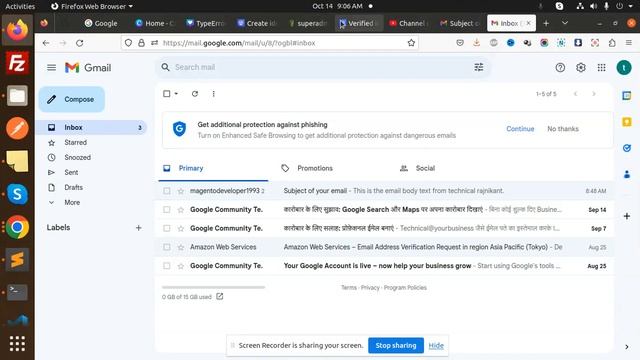640x360 pixels.
Task: Open Google Keep in the side panel
Action: (627, 122)
